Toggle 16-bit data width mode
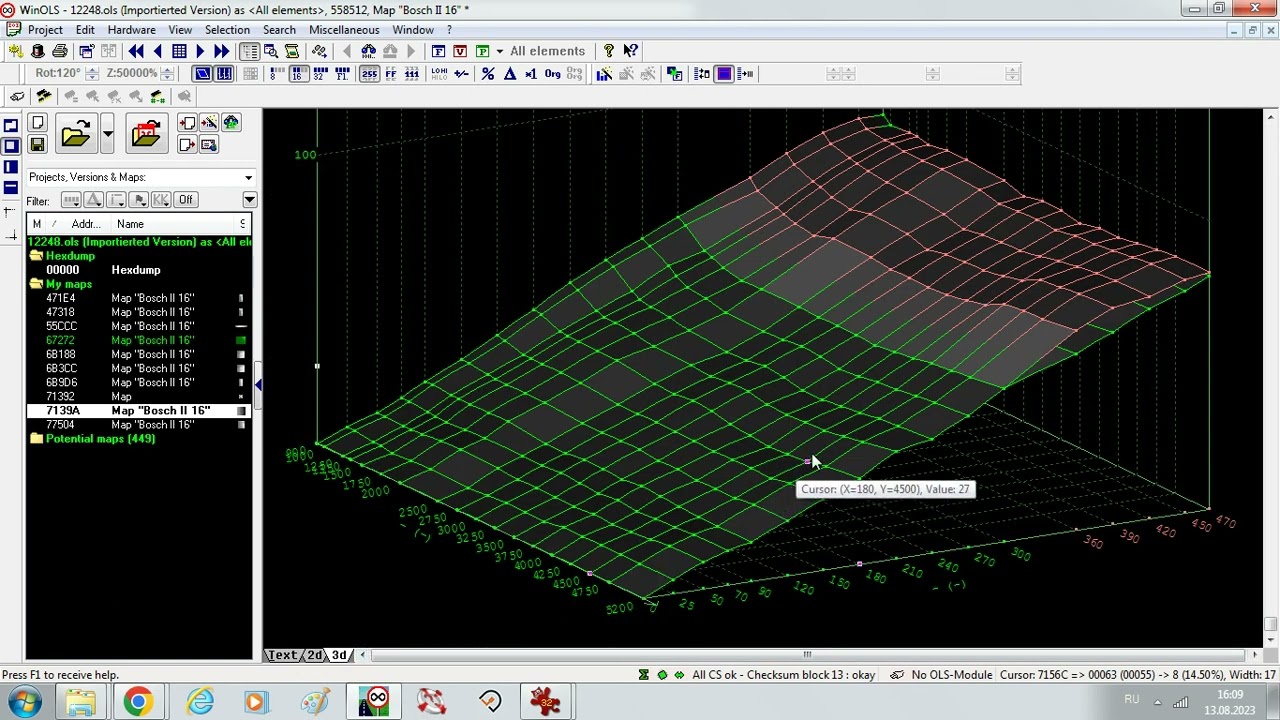This screenshot has height=720, width=1280. click(297, 74)
